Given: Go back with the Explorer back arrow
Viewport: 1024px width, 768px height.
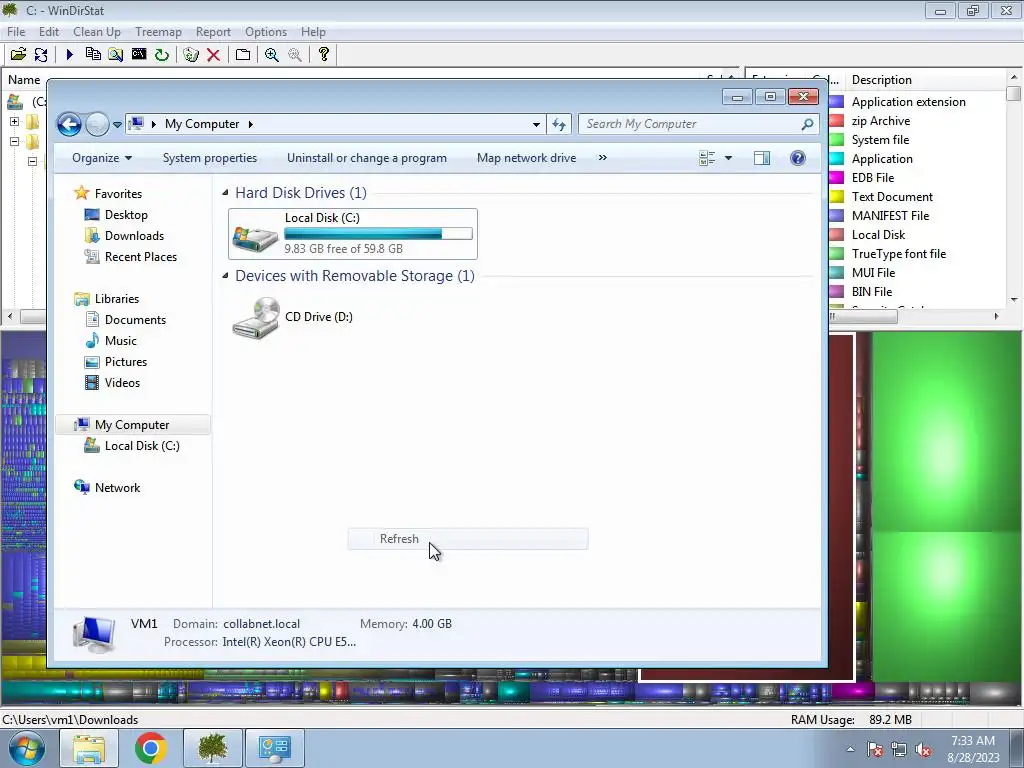Looking at the screenshot, I should pos(69,124).
